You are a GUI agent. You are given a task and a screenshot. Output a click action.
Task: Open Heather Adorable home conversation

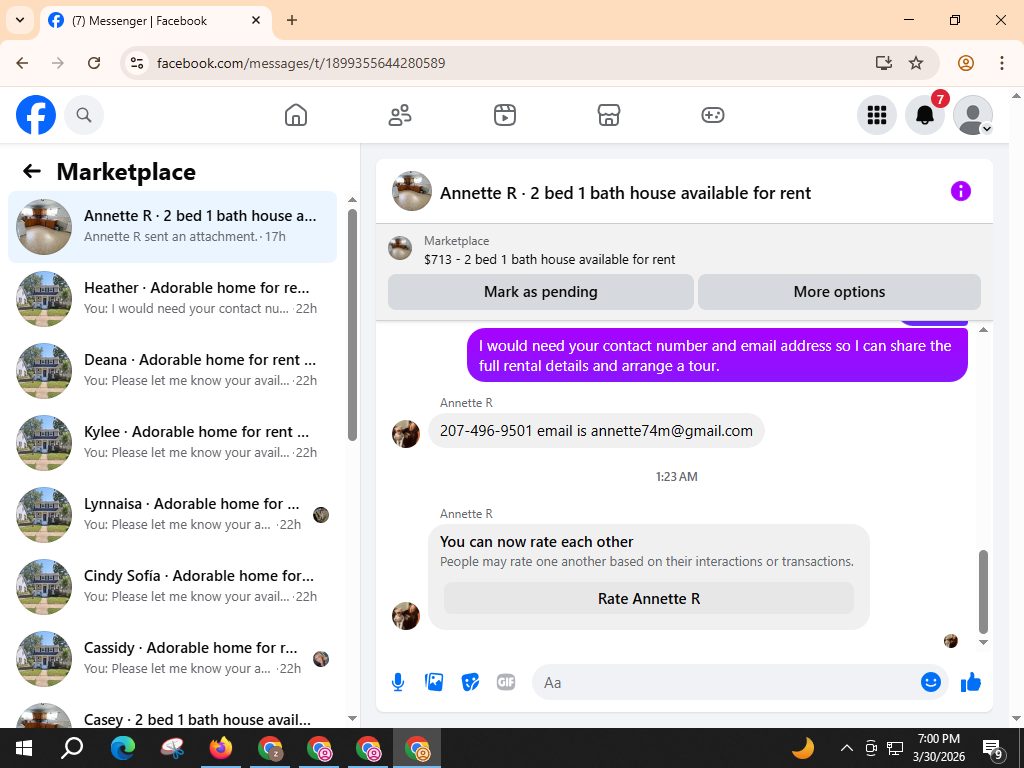[x=172, y=298]
